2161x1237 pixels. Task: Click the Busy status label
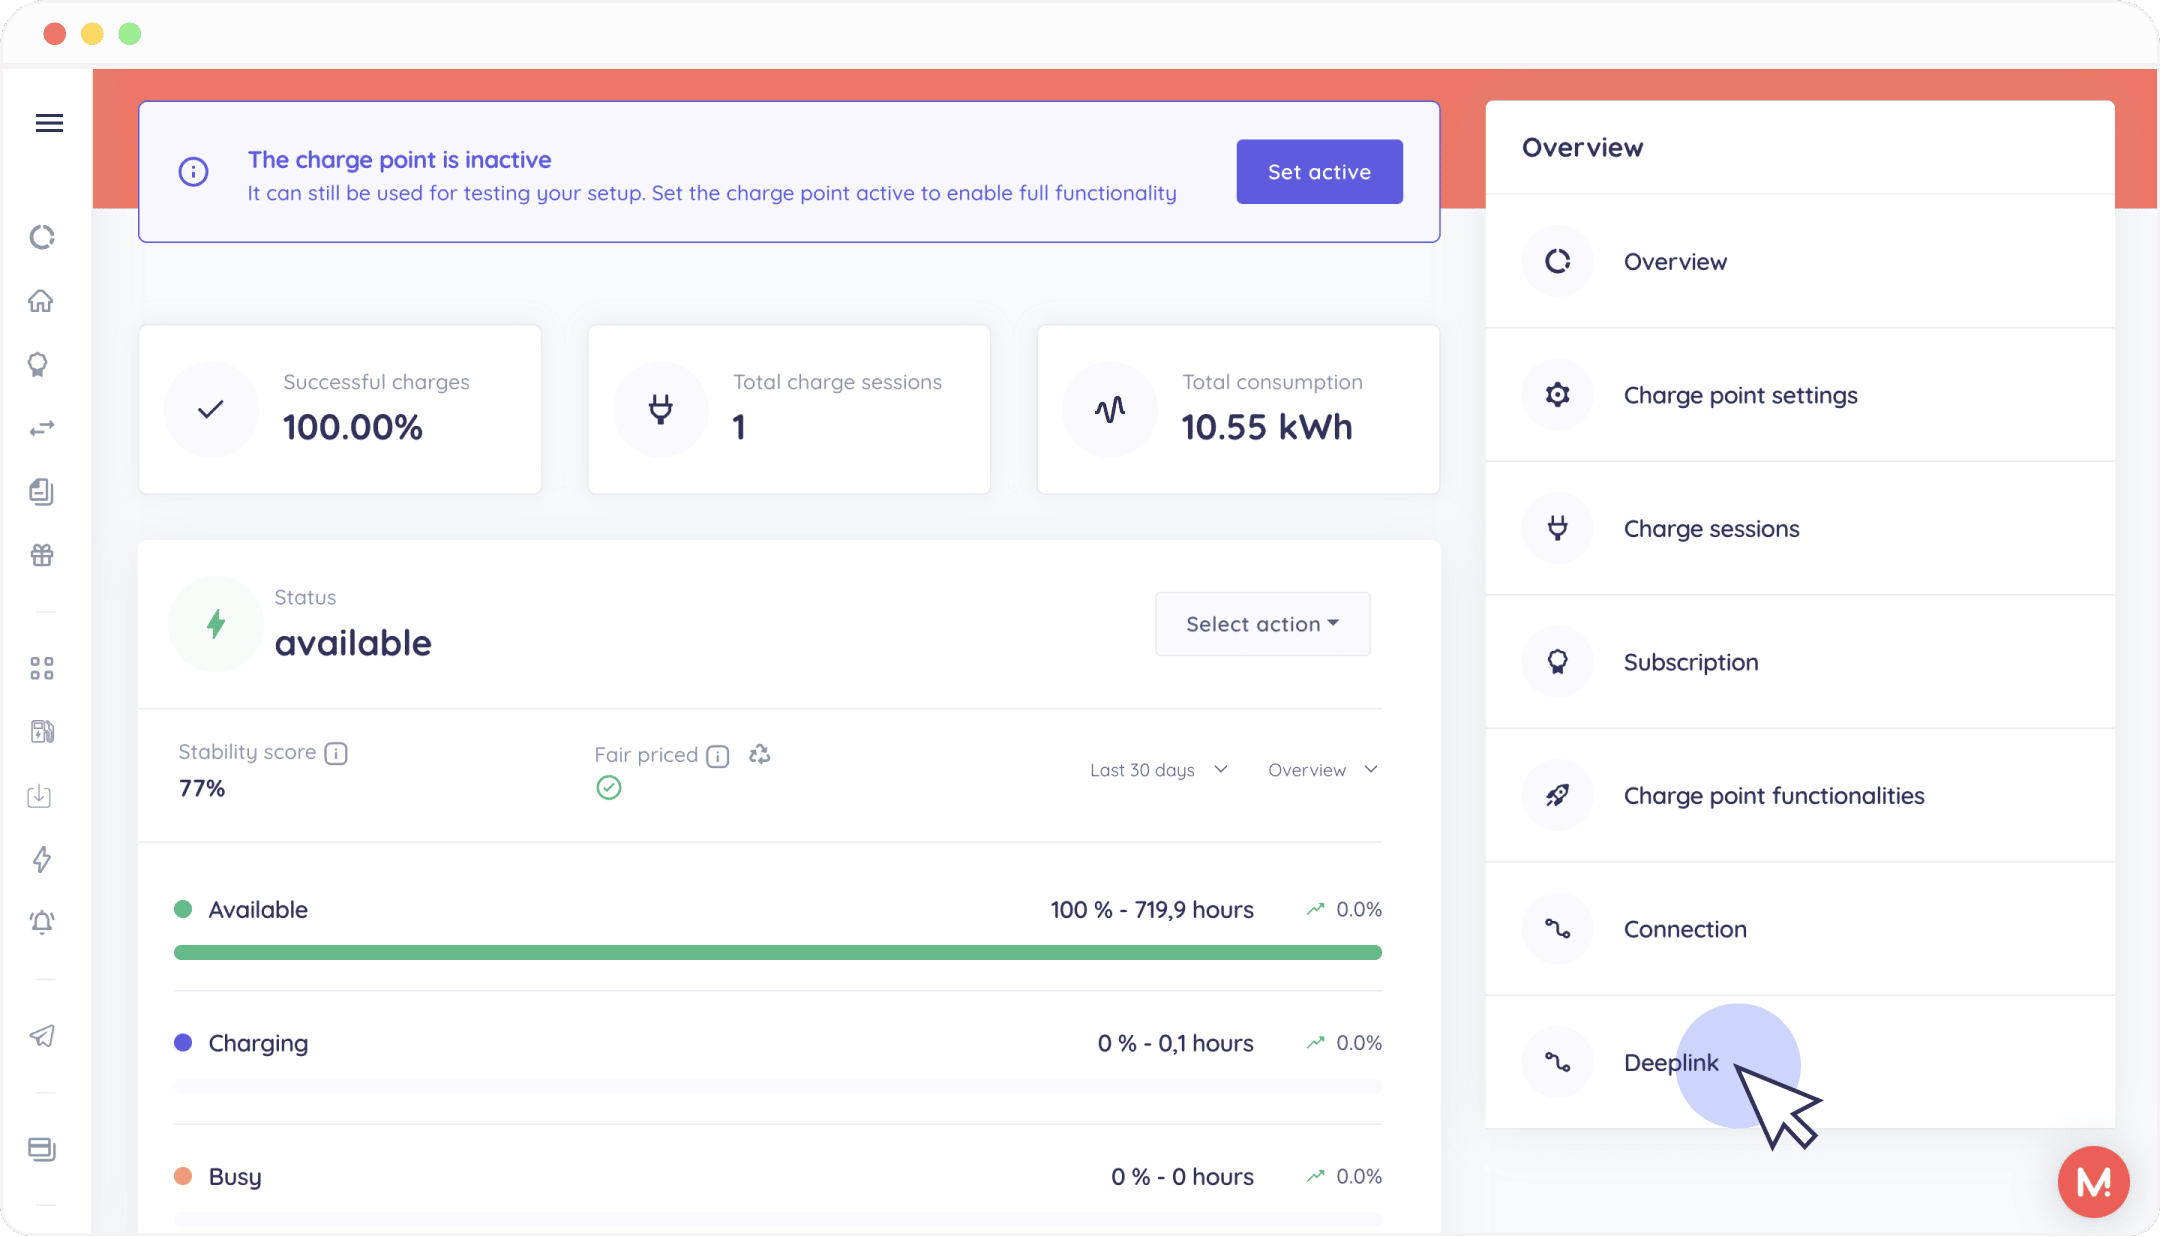click(x=235, y=1177)
